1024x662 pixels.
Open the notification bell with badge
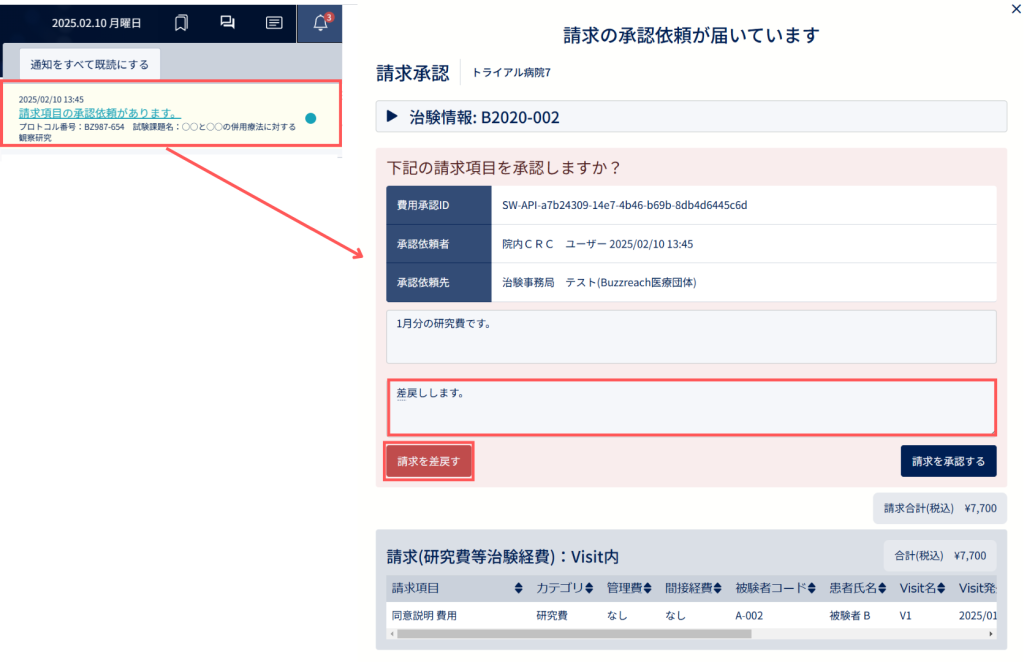[320, 23]
